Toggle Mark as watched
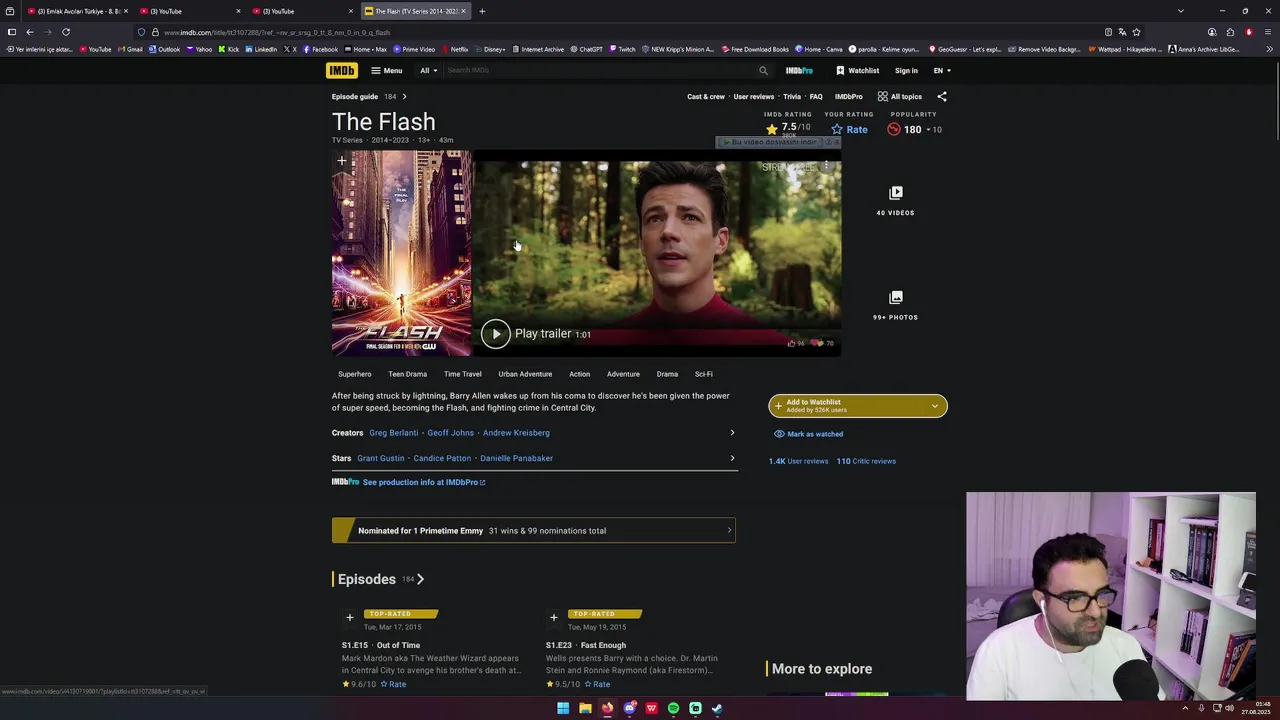1280x720 pixels. pyautogui.click(x=809, y=434)
